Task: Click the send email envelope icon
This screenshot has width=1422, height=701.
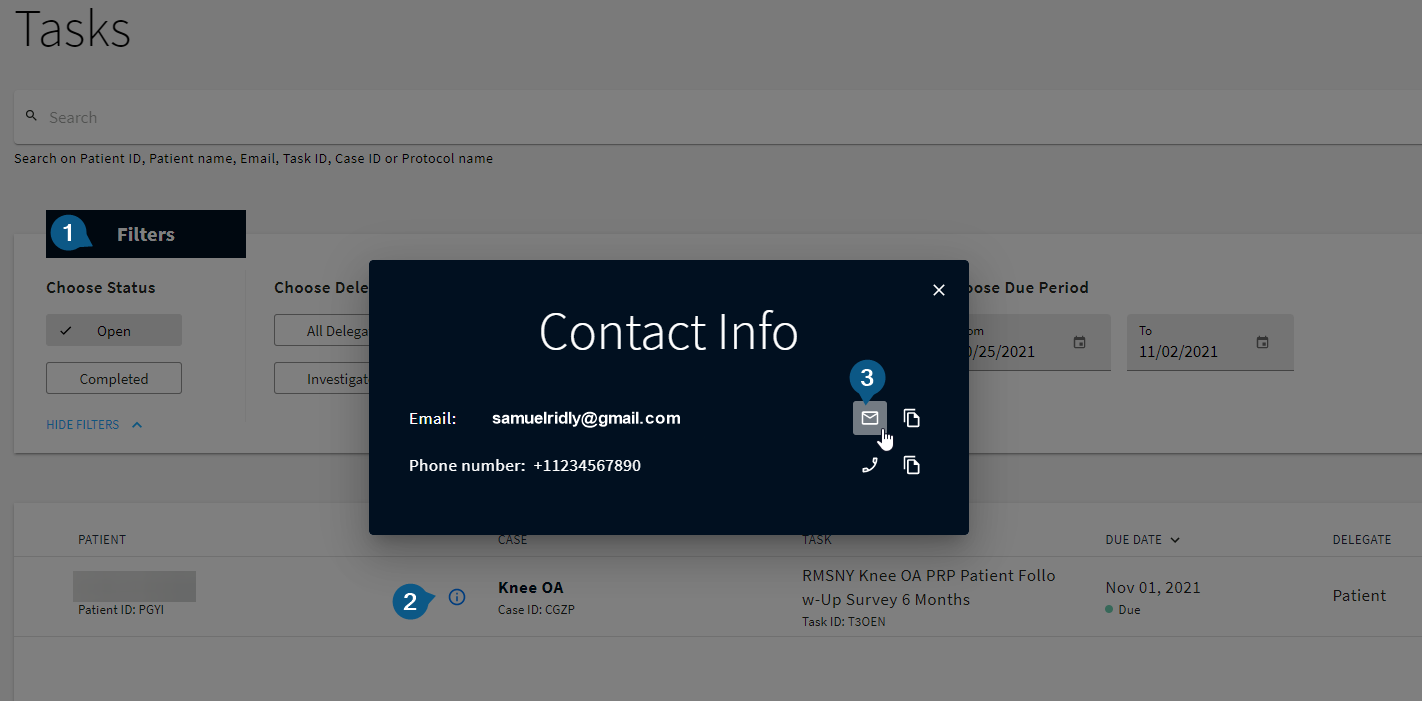Action: pyautogui.click(x=869, y=418)
